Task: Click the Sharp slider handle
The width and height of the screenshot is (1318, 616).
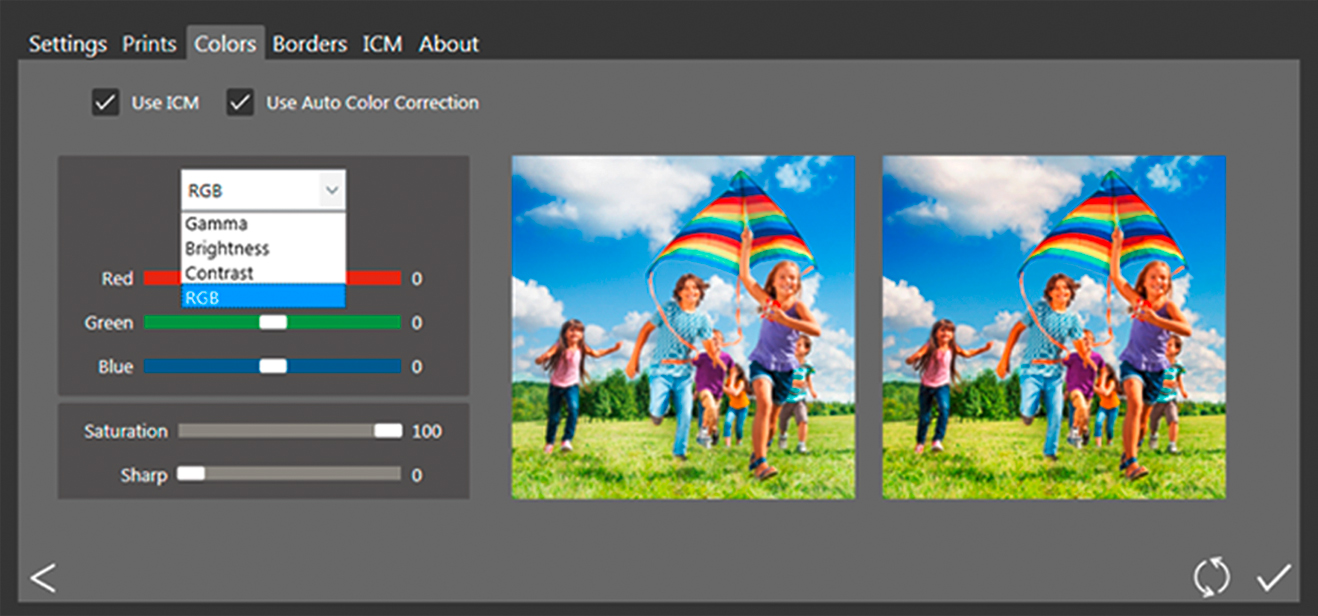Action: tap(191, 474)
